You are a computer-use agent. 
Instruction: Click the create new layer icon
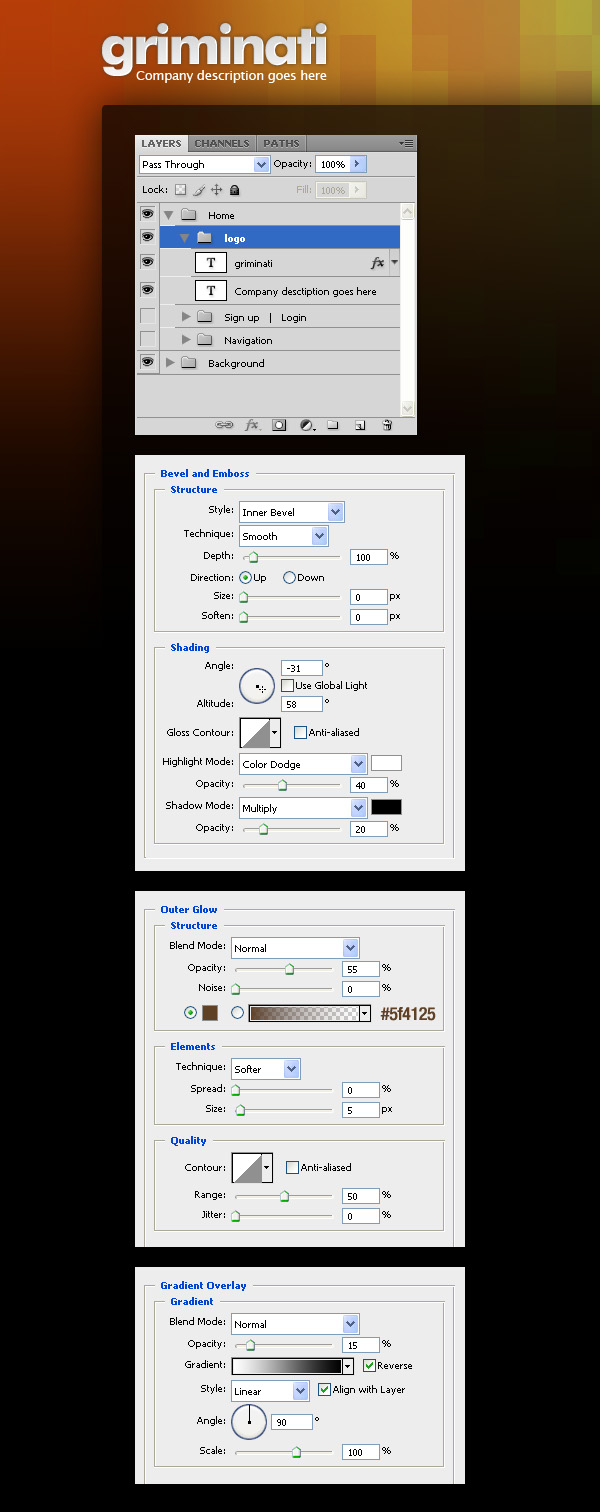[360, 424]
